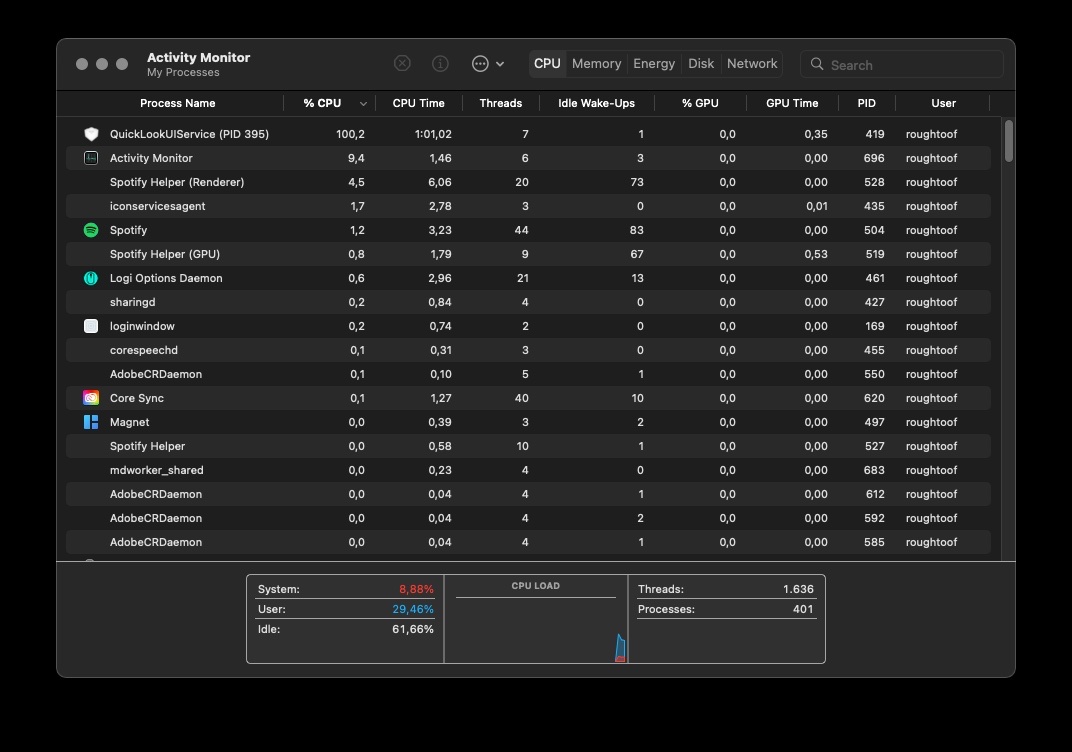Click the Logi Options Daemon icon
The width and height of the screenshot is (1072, 752).
tap(91, 278)
